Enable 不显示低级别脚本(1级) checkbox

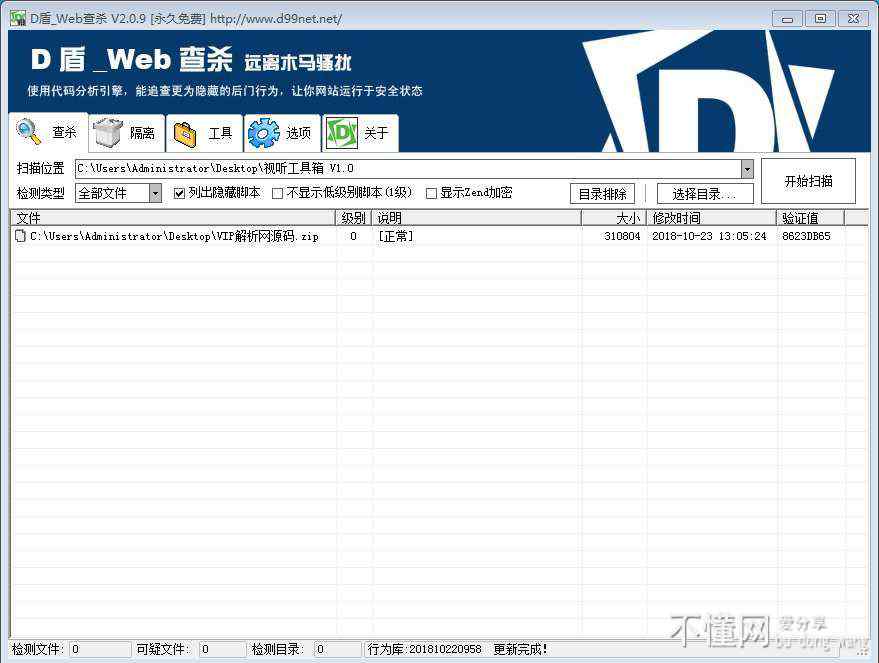click(x=278, y=193)
